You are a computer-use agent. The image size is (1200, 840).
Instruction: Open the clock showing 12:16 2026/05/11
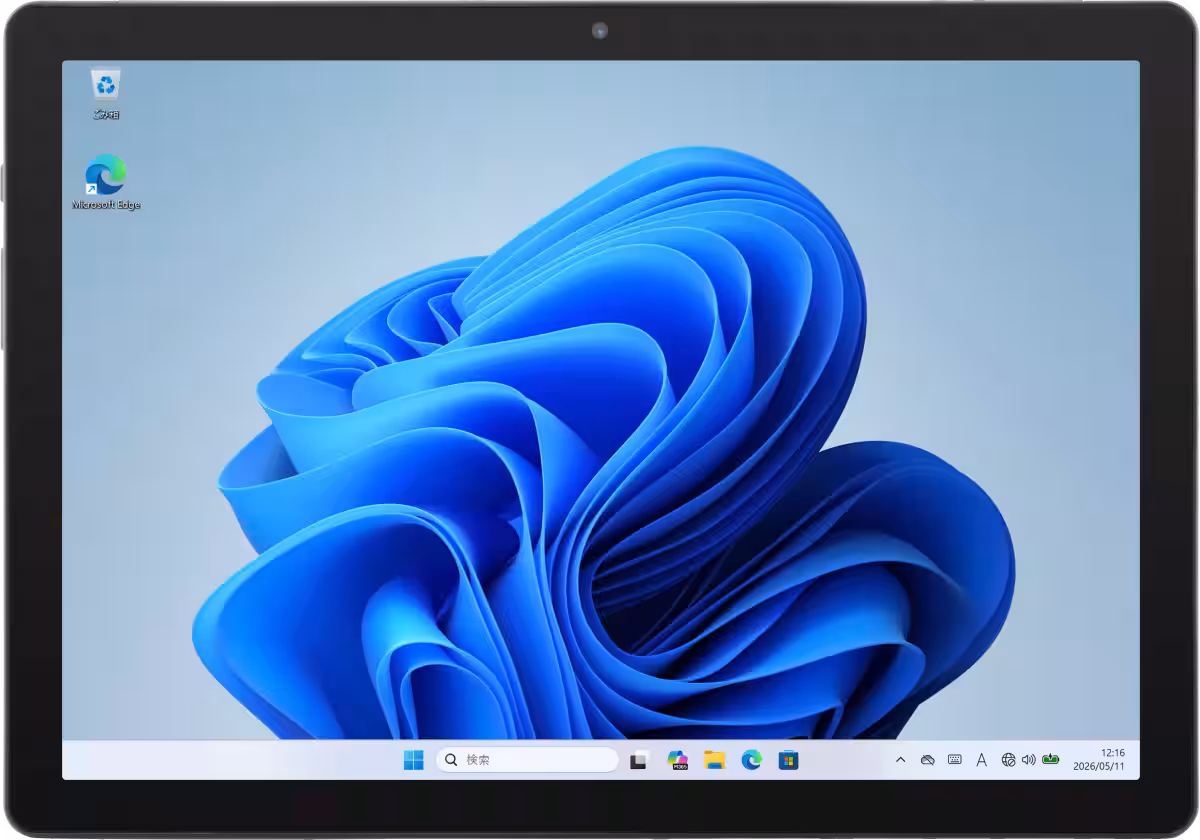coord(1100,760)
